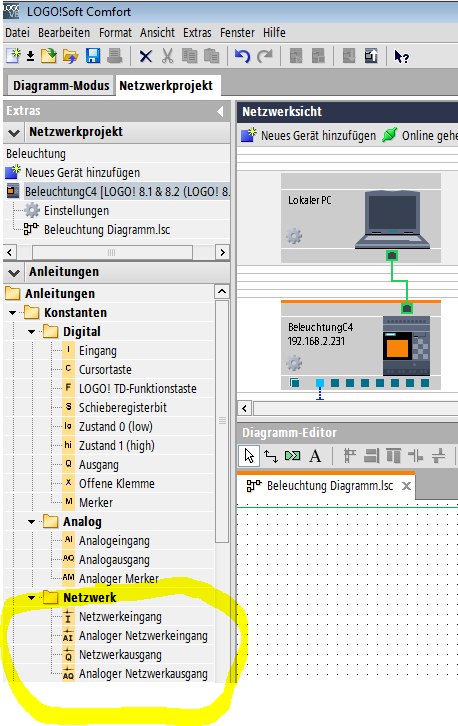Collapse the Extras panel with the arrow

tap(220, 111)
